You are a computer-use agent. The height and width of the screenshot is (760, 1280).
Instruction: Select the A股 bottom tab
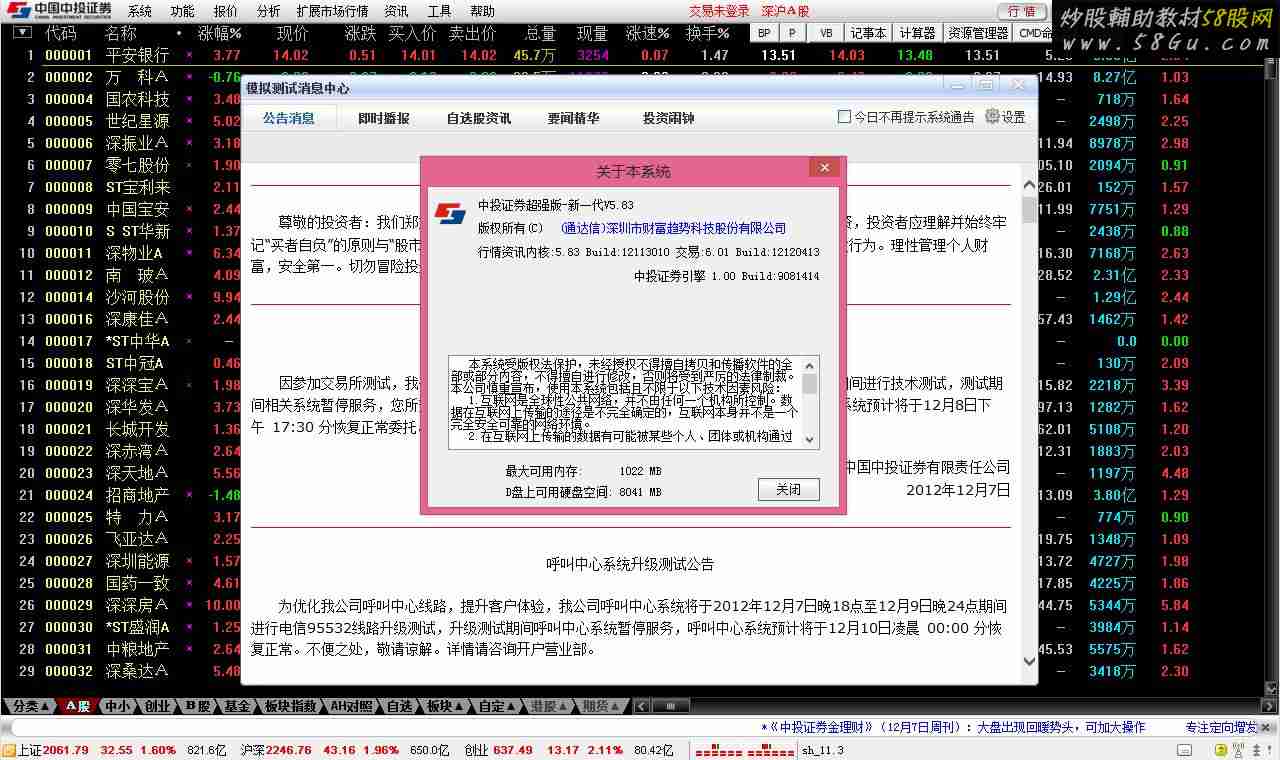point(79,706)
